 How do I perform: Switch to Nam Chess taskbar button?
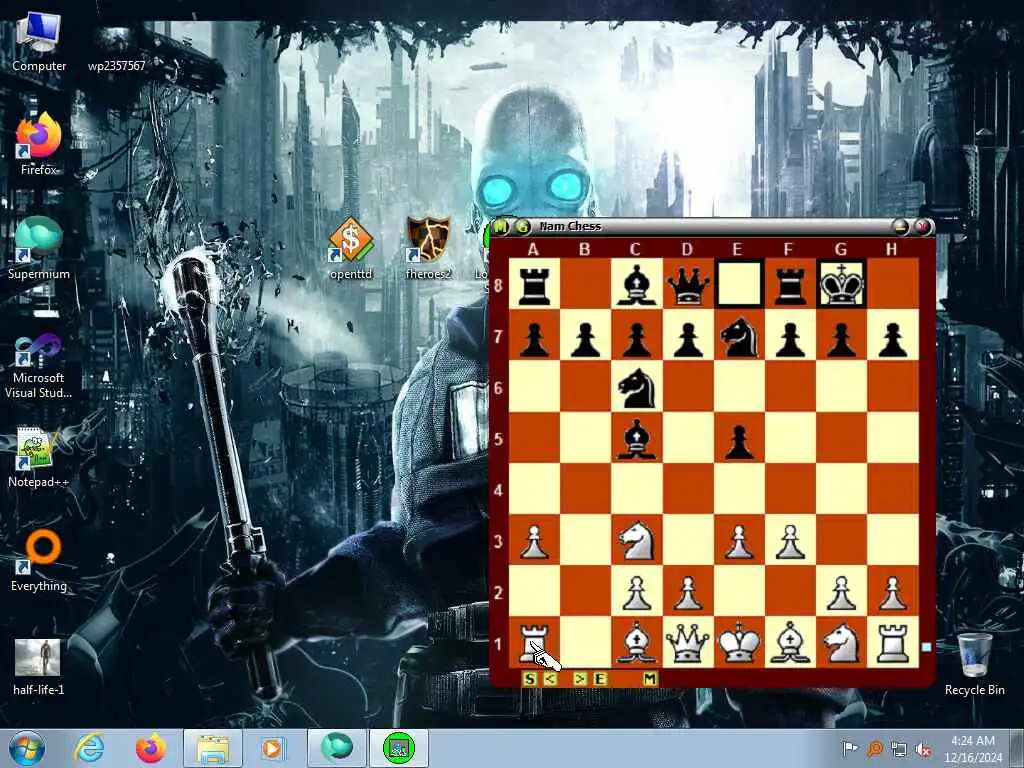point(399,748)
